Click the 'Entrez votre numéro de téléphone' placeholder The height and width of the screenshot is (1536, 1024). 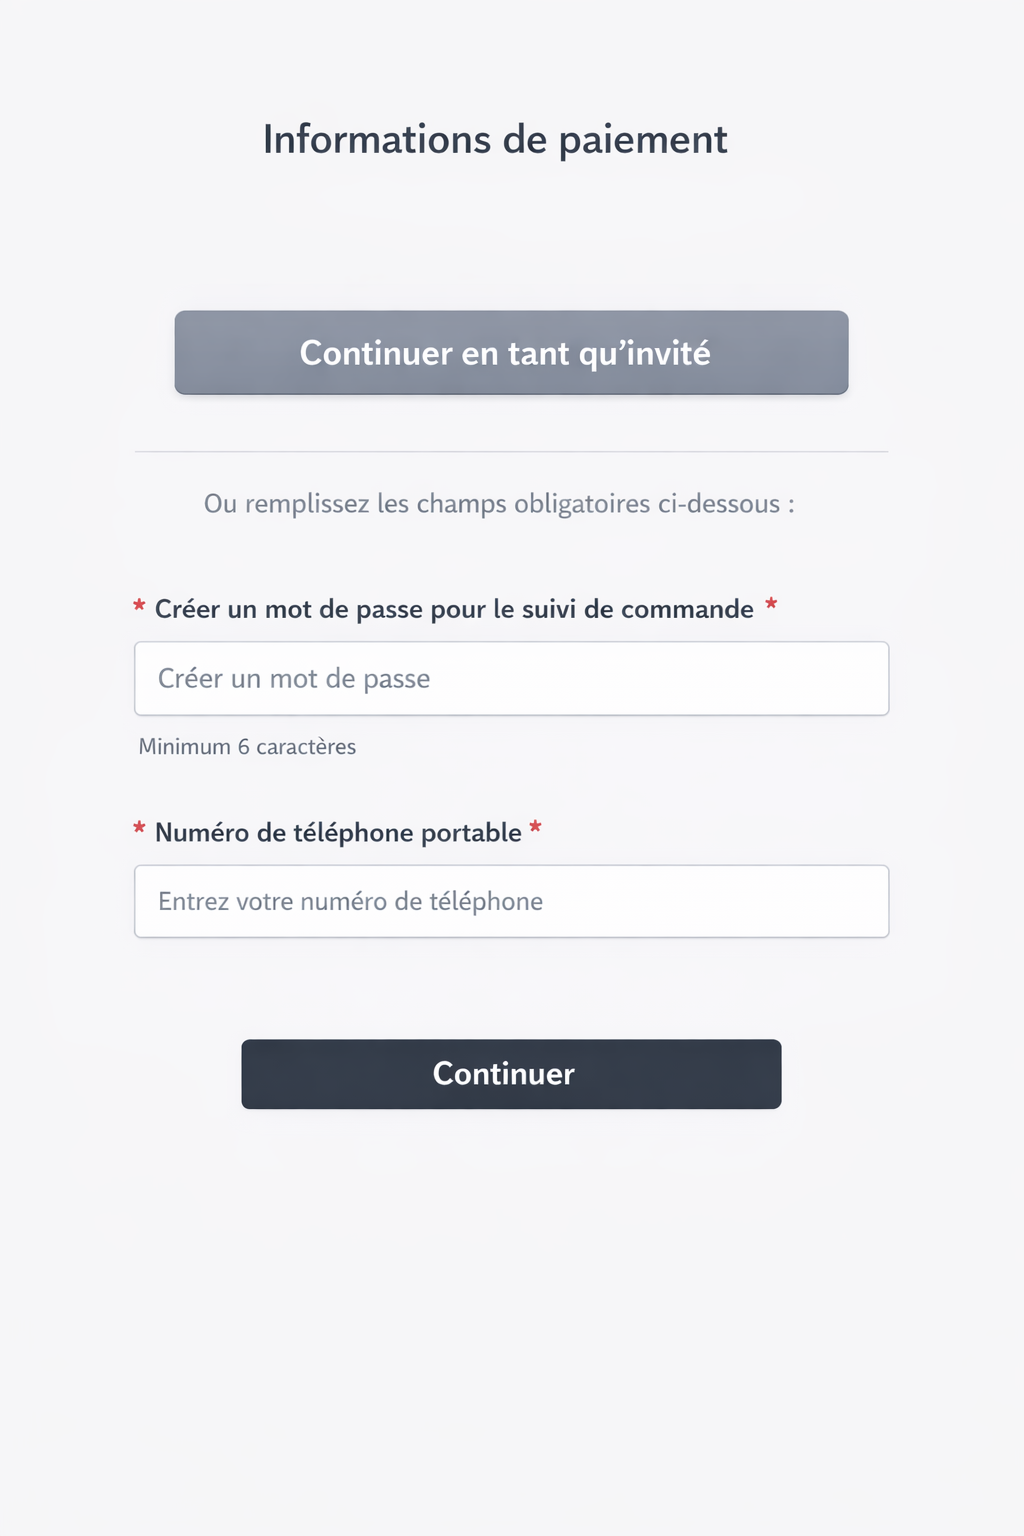(350, 902)
